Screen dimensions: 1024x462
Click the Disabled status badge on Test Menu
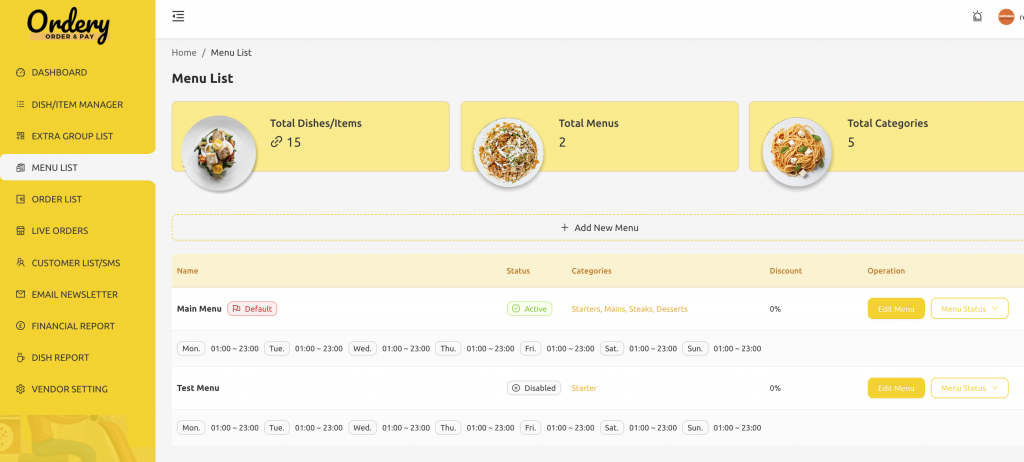534,388
